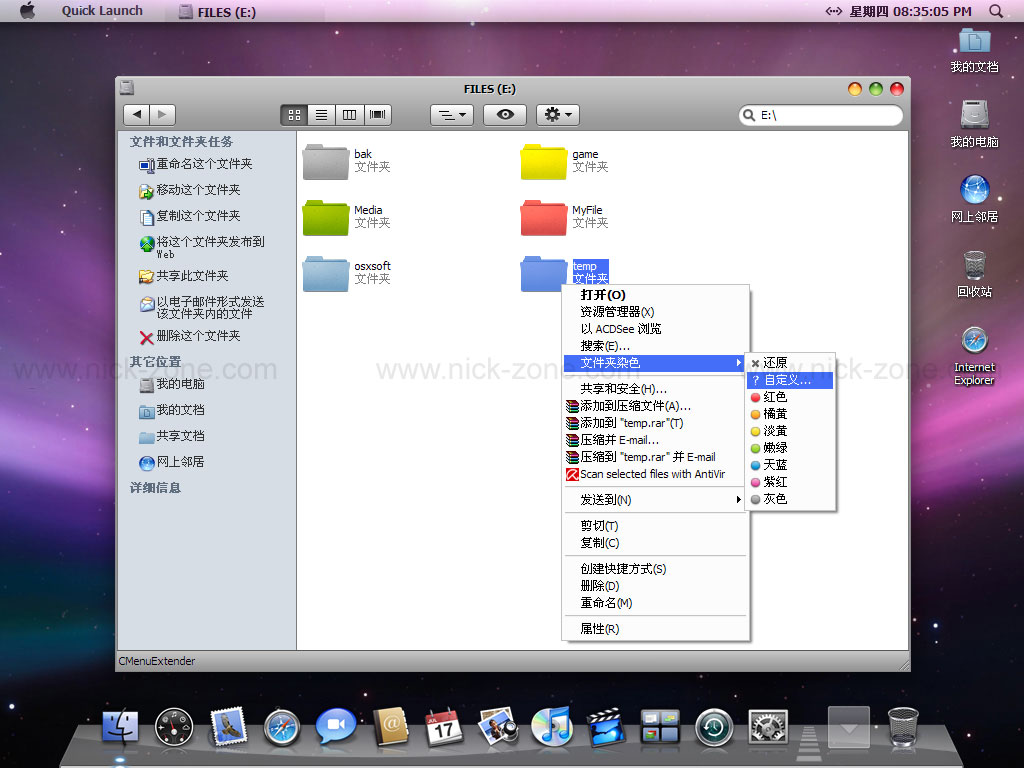Screen dimensions: 1024x768
Task: Select 属性(R) in context menu
Action: click(600, 629)
